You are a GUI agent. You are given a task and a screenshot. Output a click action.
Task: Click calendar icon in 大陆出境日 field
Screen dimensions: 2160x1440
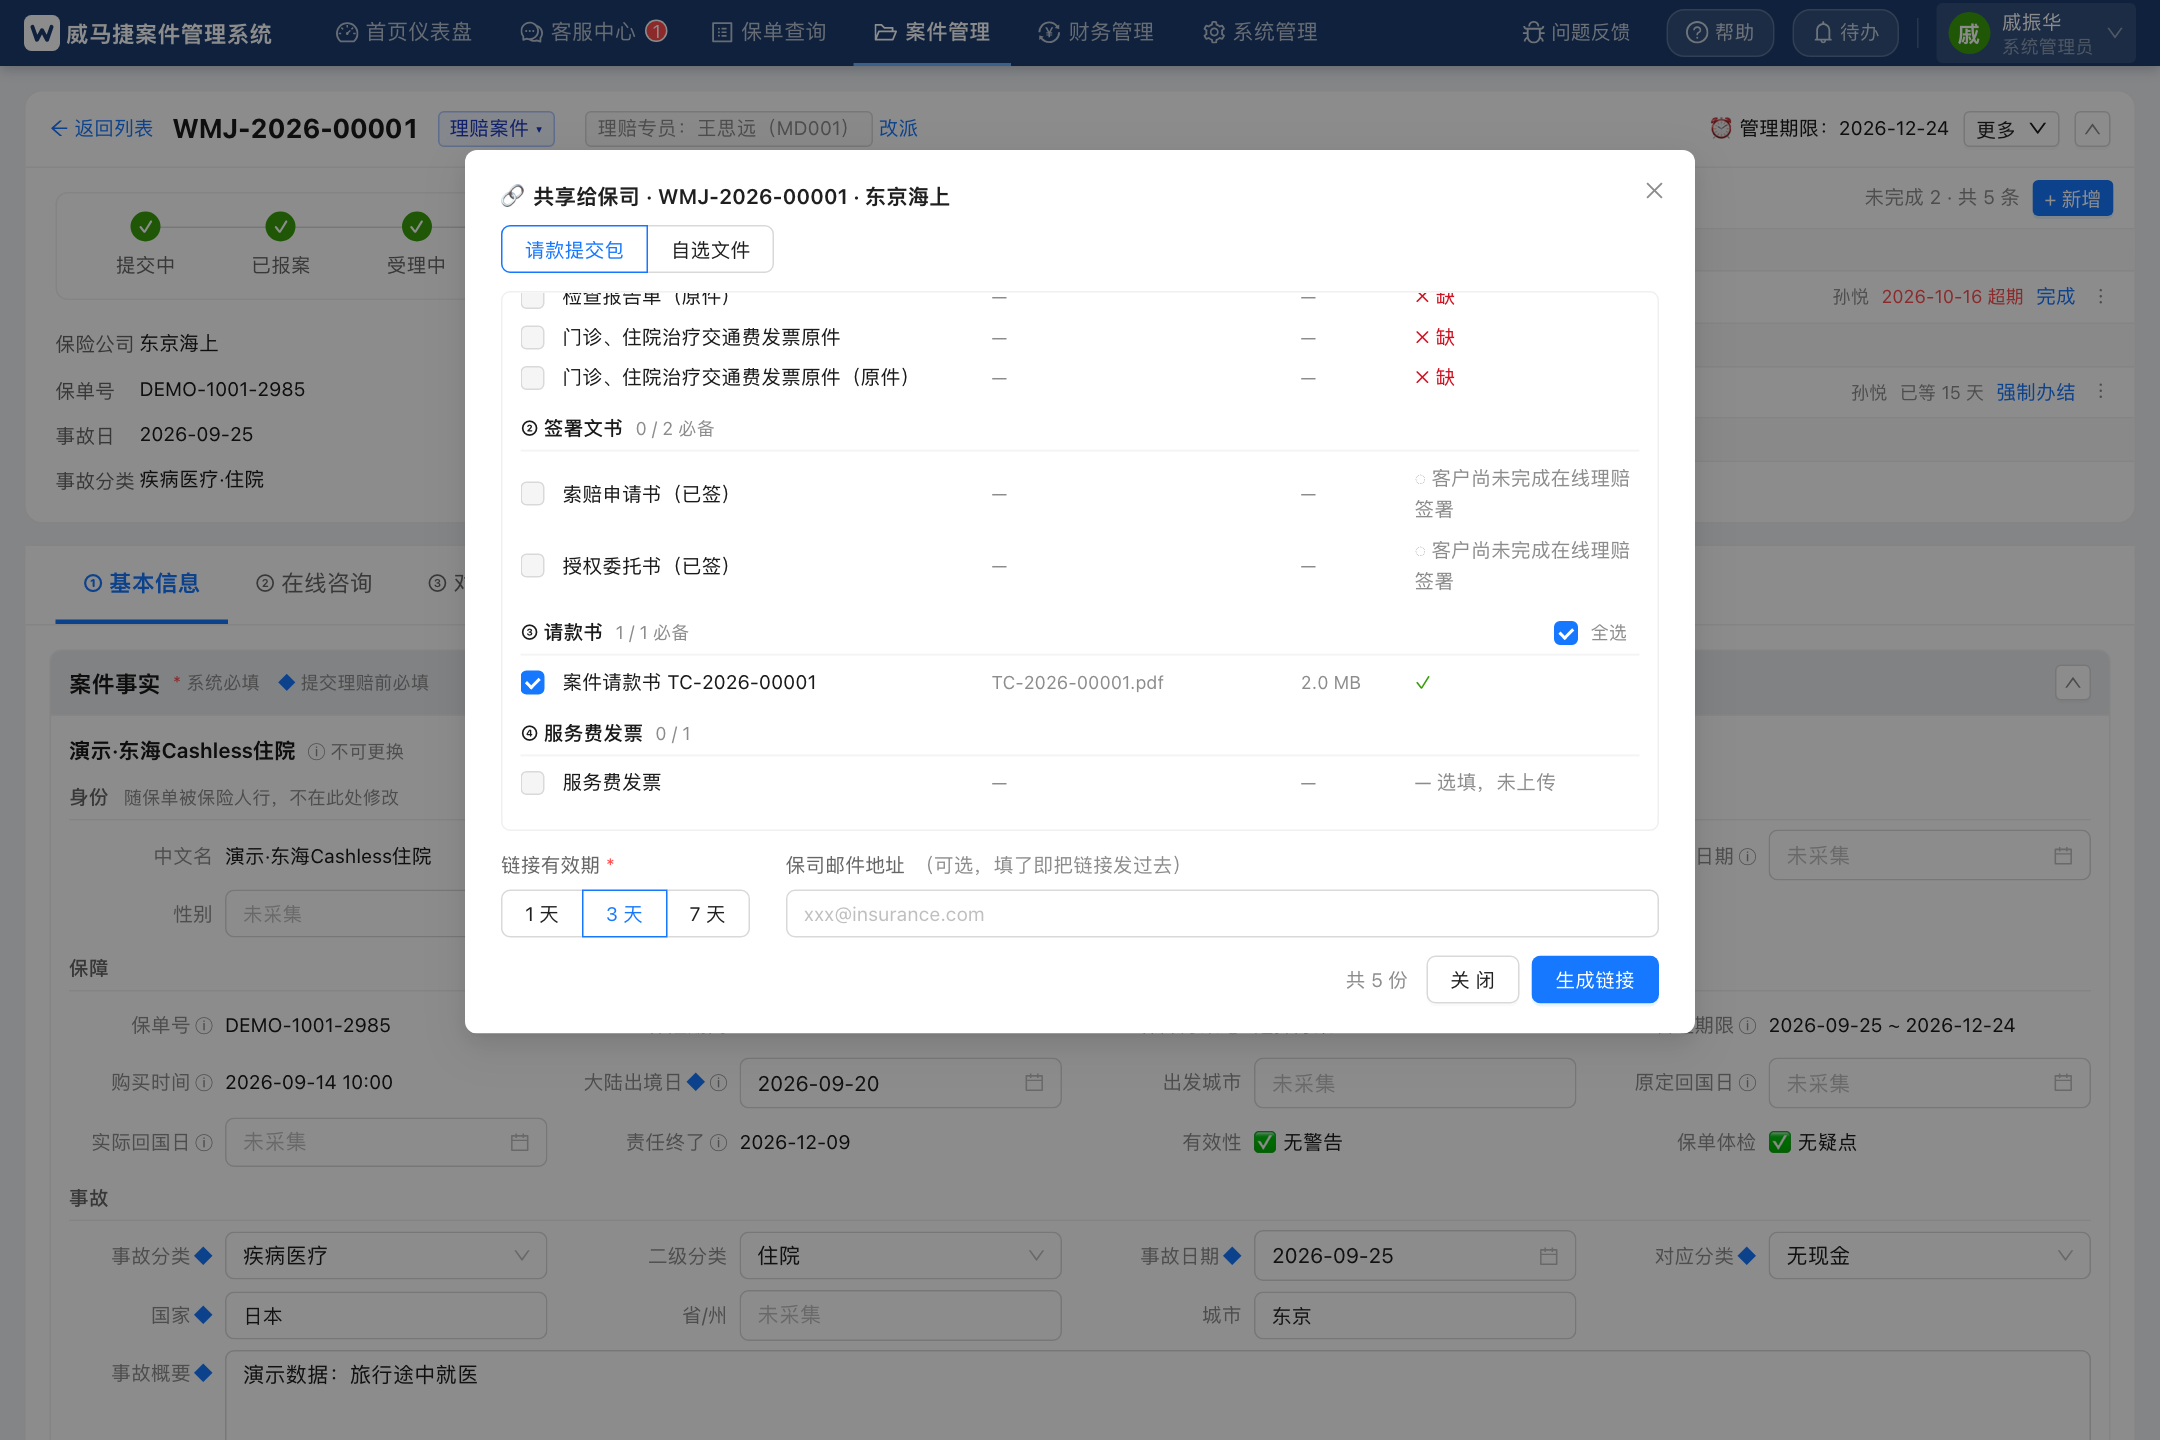[x=1034, y=1083]
